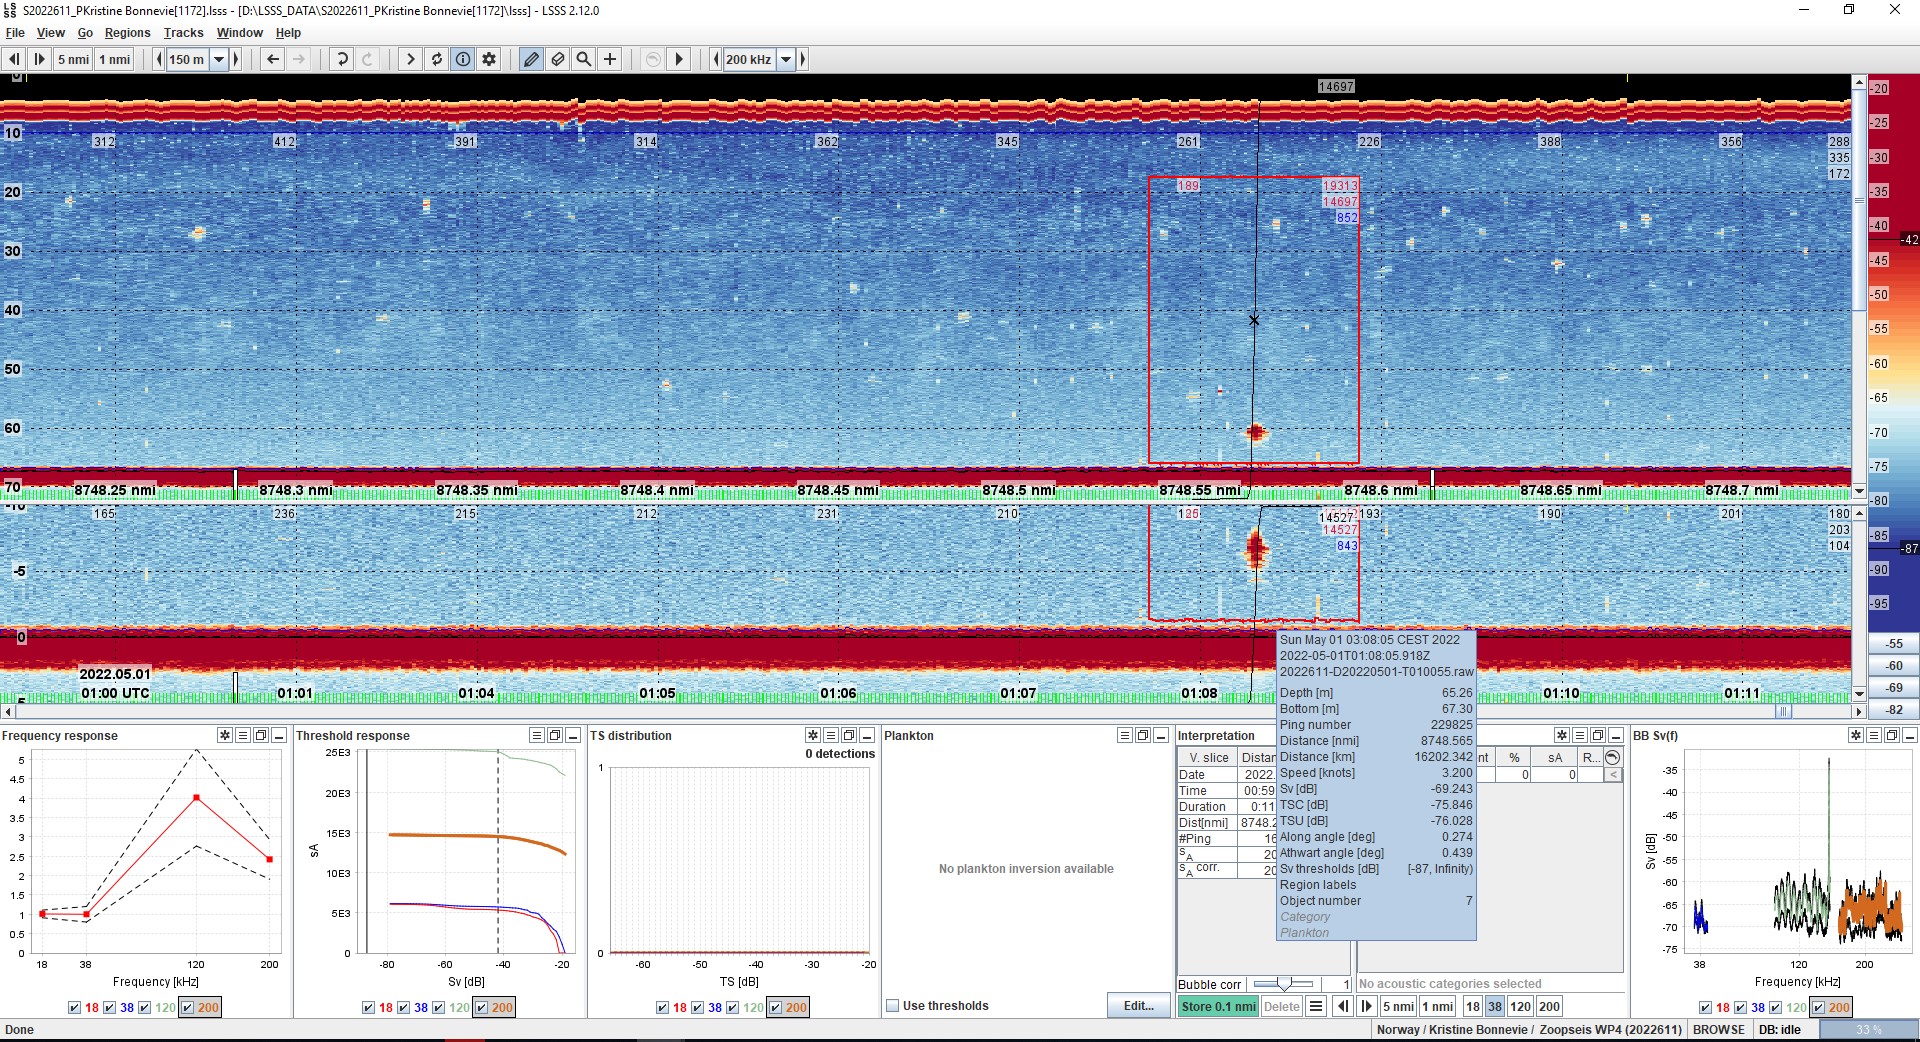Open the Regions menu
The width and height of the screenshot is (1920, 1042).
click(127, 32)
